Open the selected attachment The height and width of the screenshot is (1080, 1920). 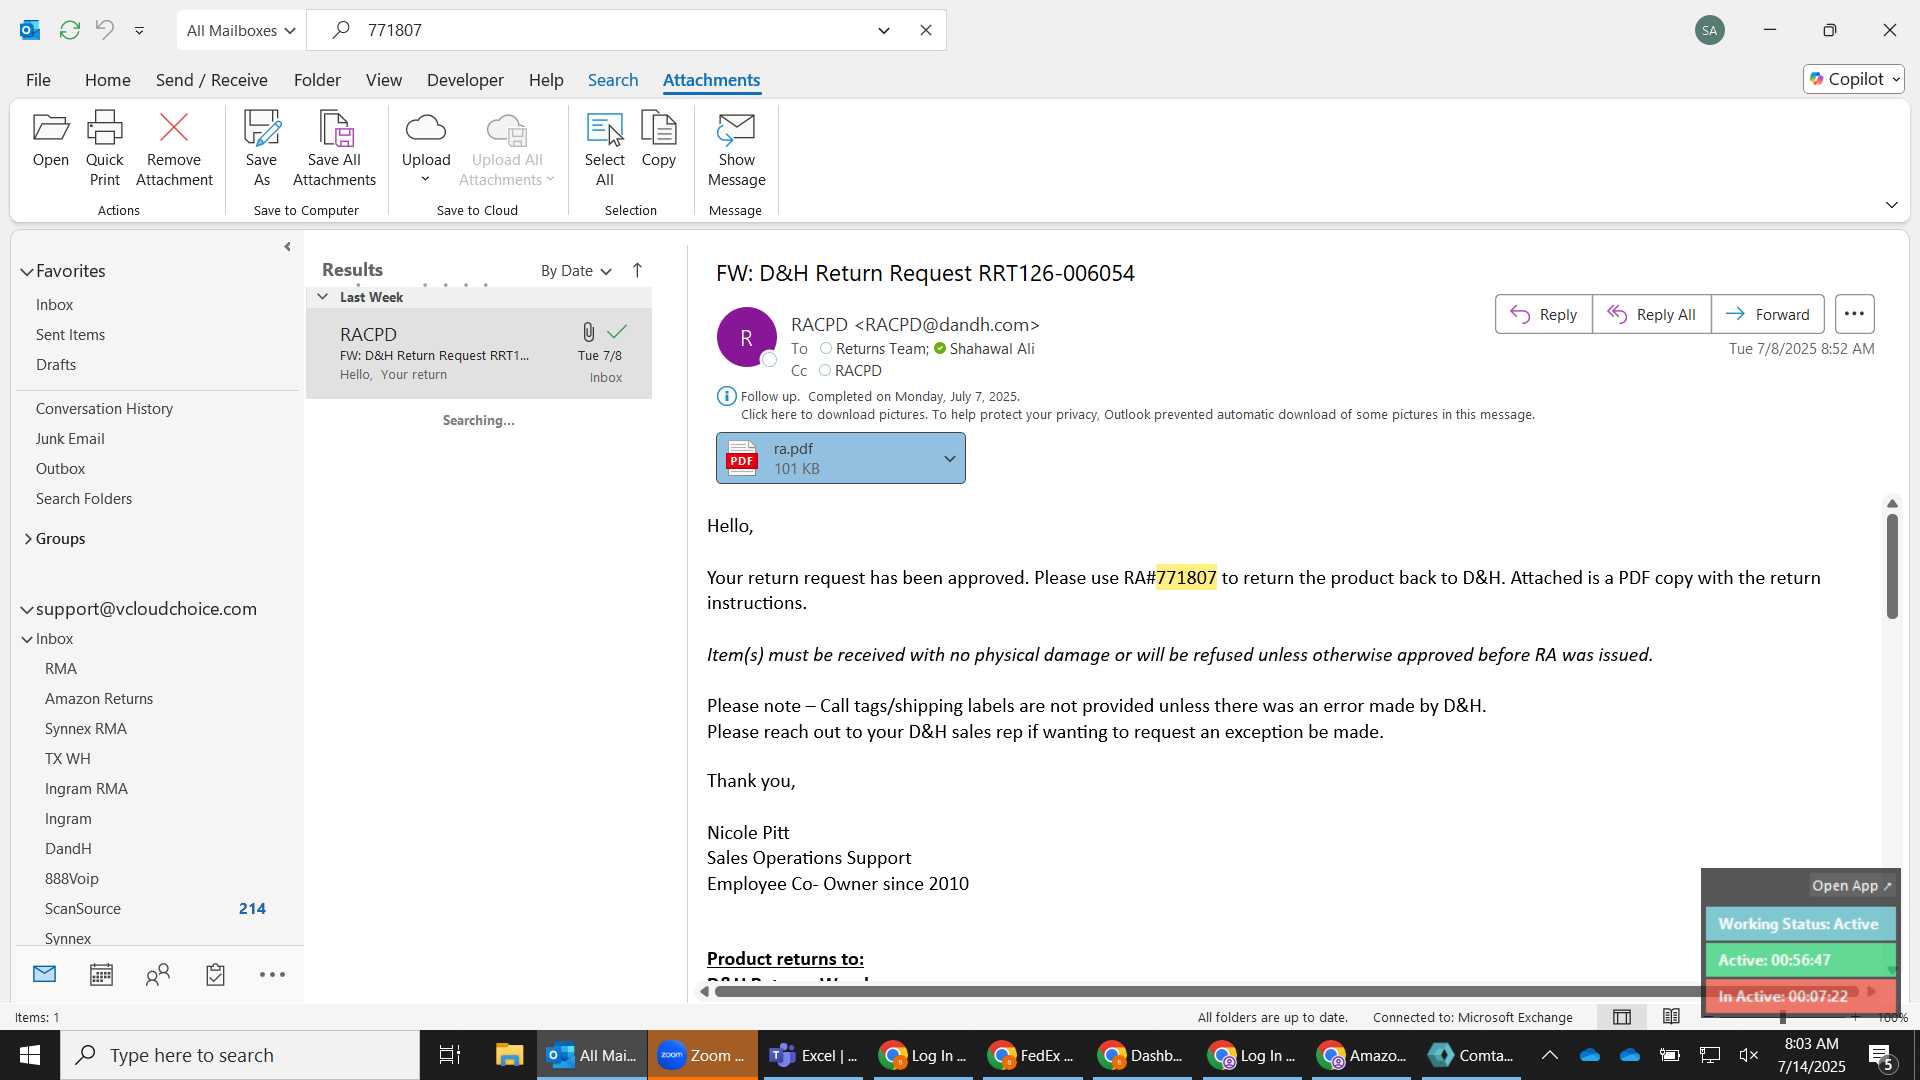(50, 139)
